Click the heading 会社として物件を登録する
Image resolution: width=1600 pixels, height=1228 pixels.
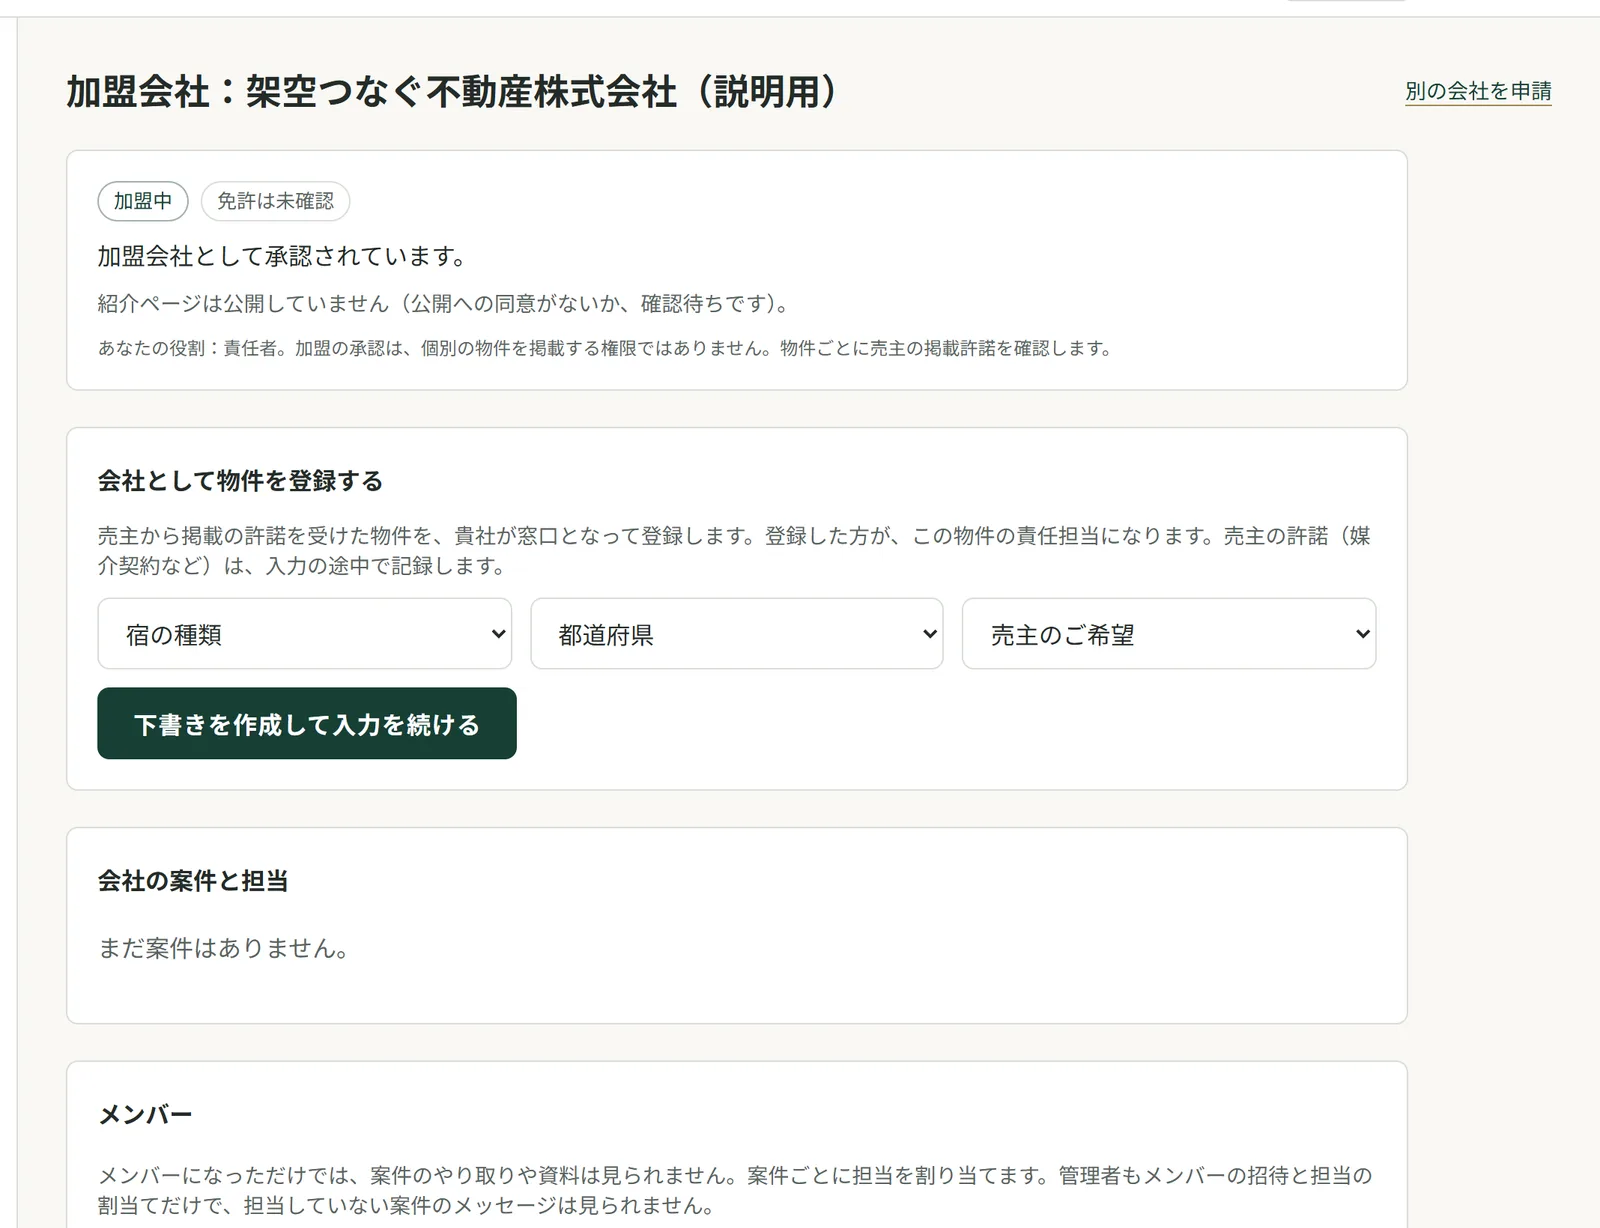click(240, 481)
